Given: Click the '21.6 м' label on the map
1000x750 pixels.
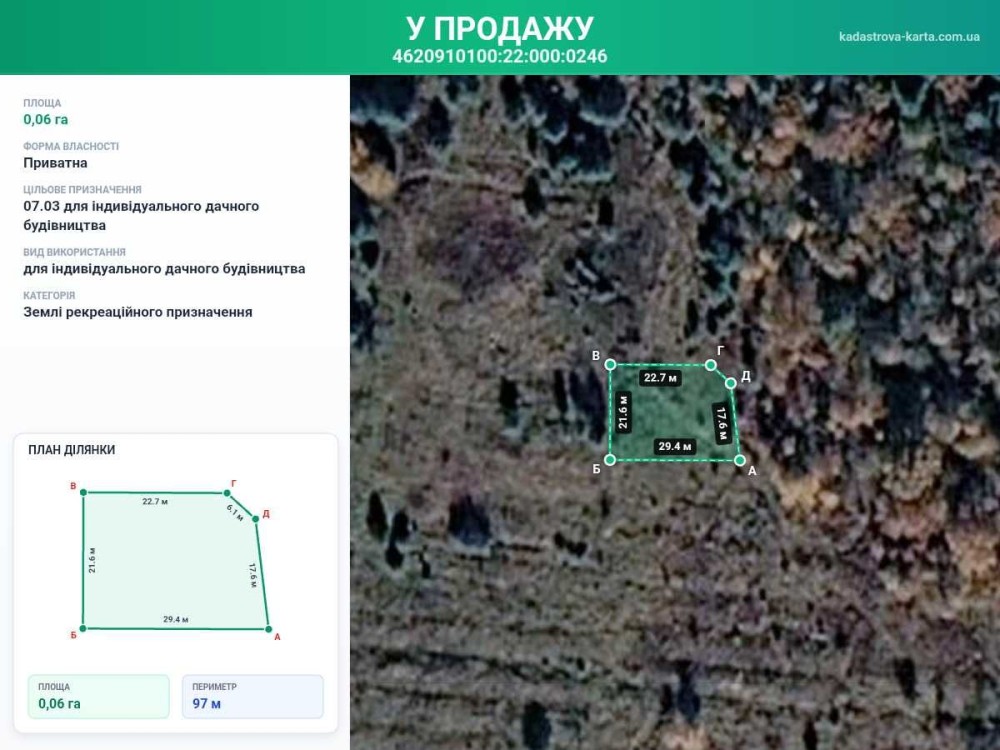Looking at the screenshot, I should (623, 412).
